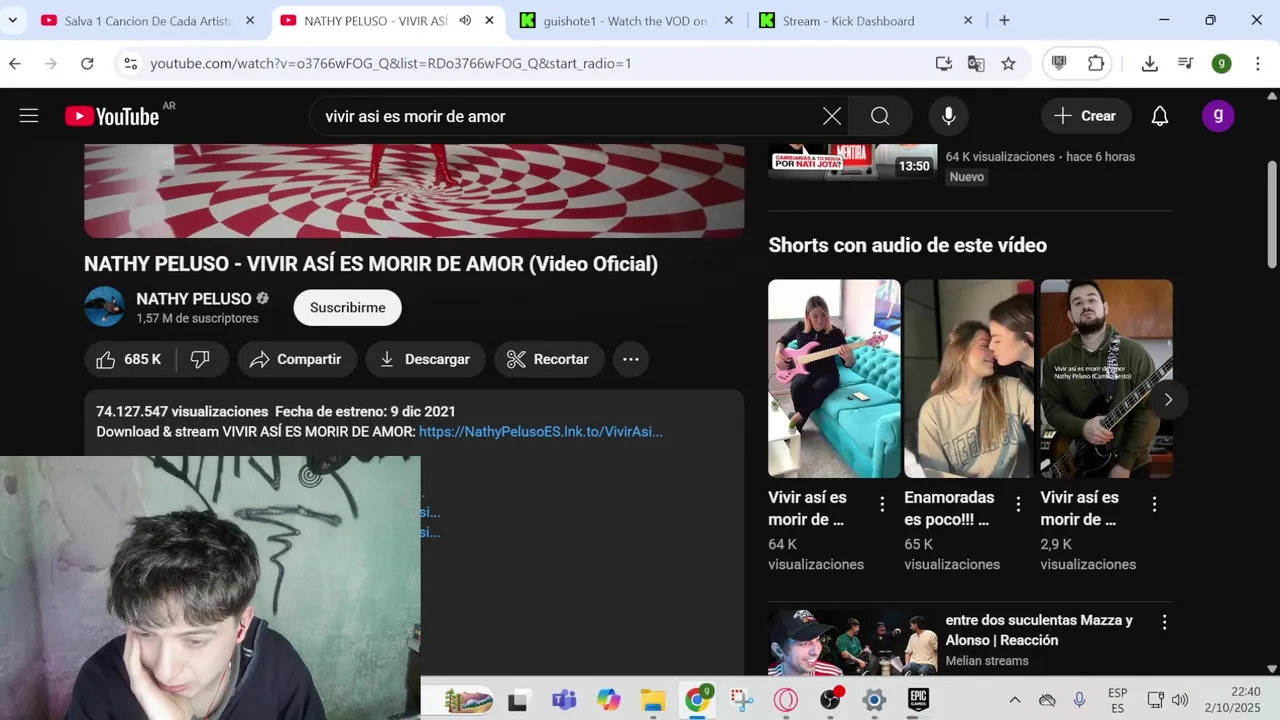Screen dimensions: 1280x720
Task: Clear the search box with the X
Action: click(832, 116)
